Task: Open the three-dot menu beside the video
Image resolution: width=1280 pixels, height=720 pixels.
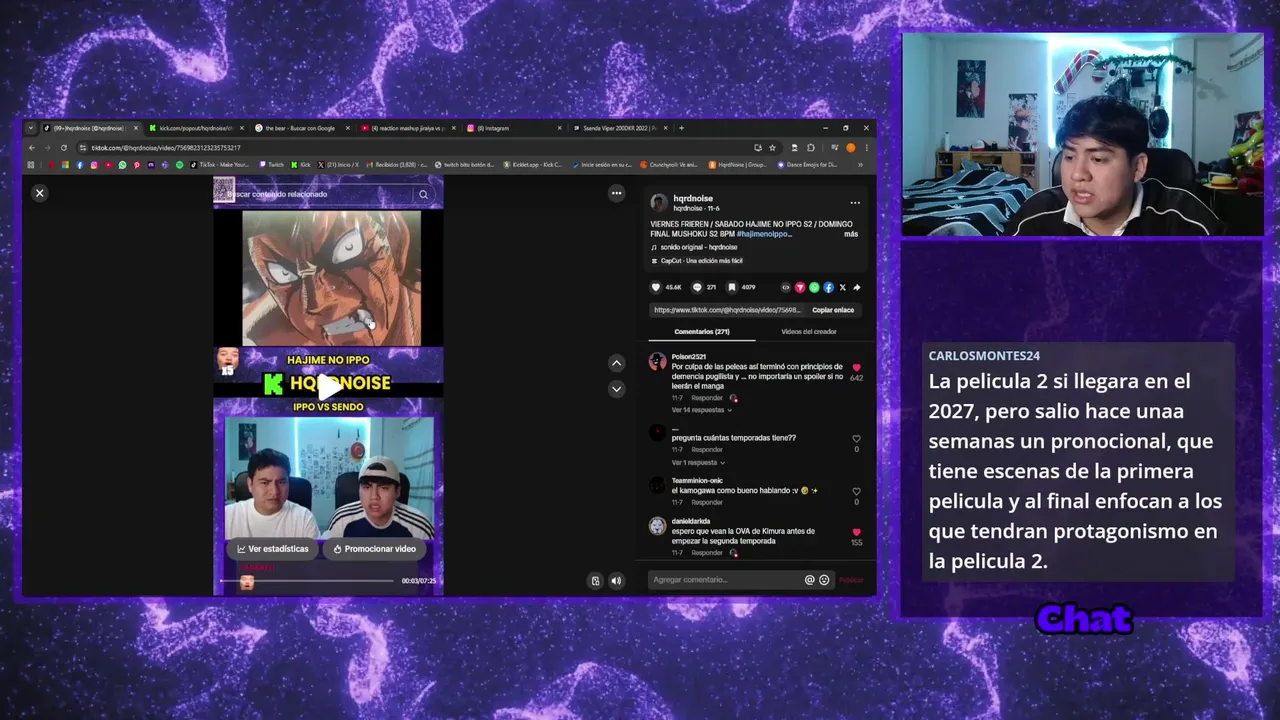Action: coord(617,193)
